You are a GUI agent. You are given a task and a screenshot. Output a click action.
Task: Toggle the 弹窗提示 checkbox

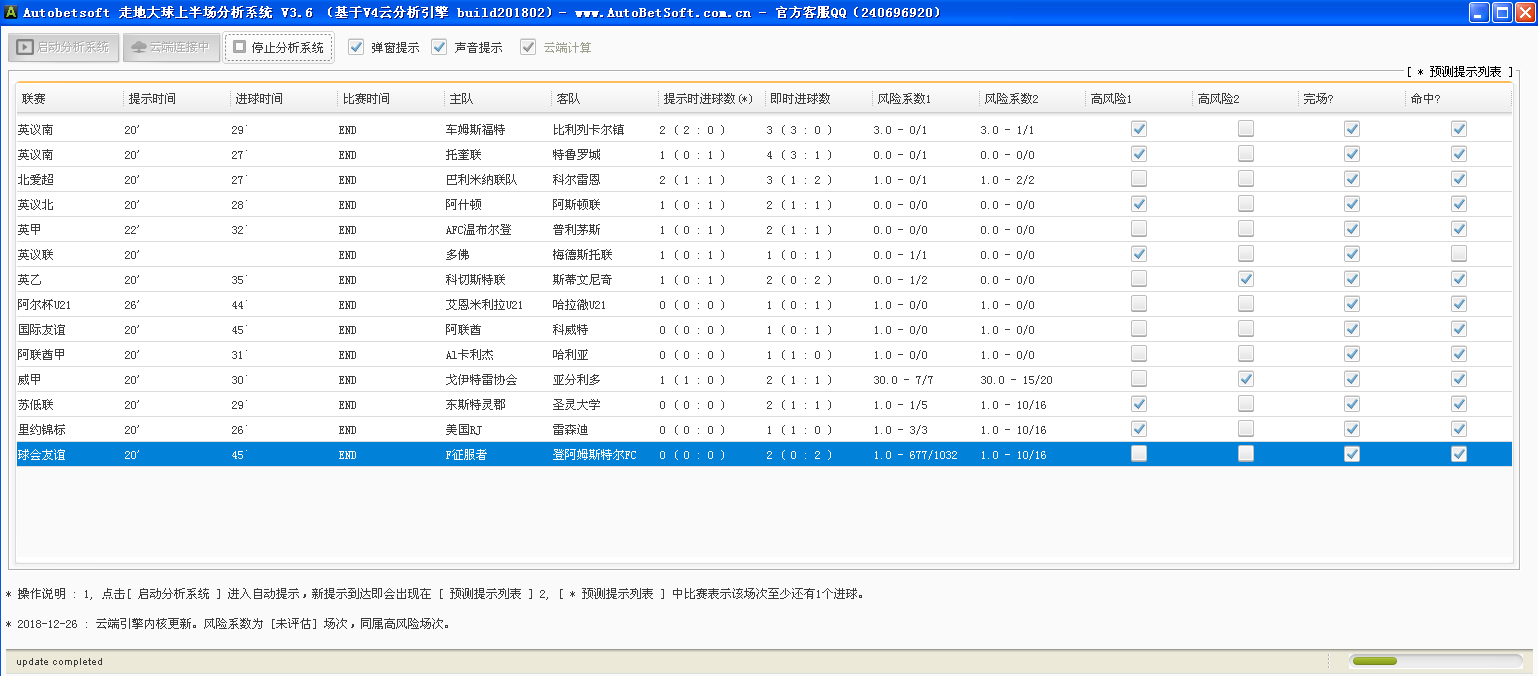[356, 47]
